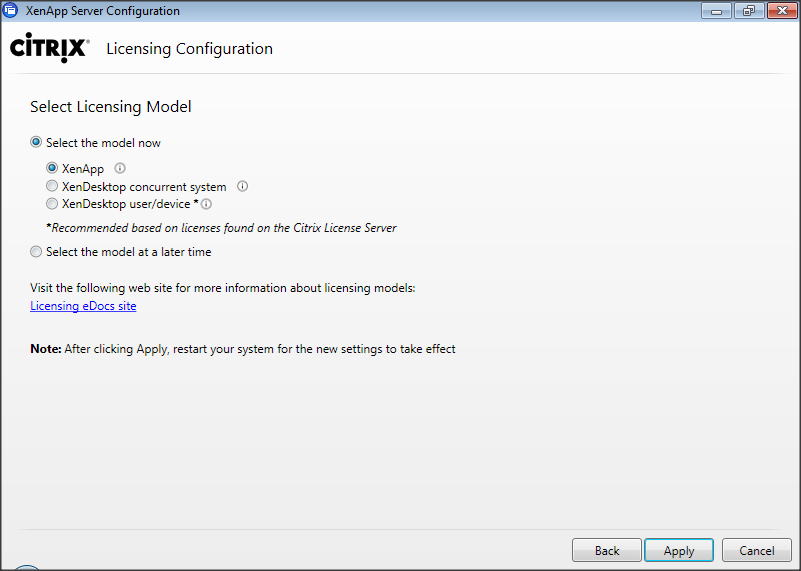The image size is (801, 571).
Task: Open the Licensing eDocs site link
Action: click(83, 306)
